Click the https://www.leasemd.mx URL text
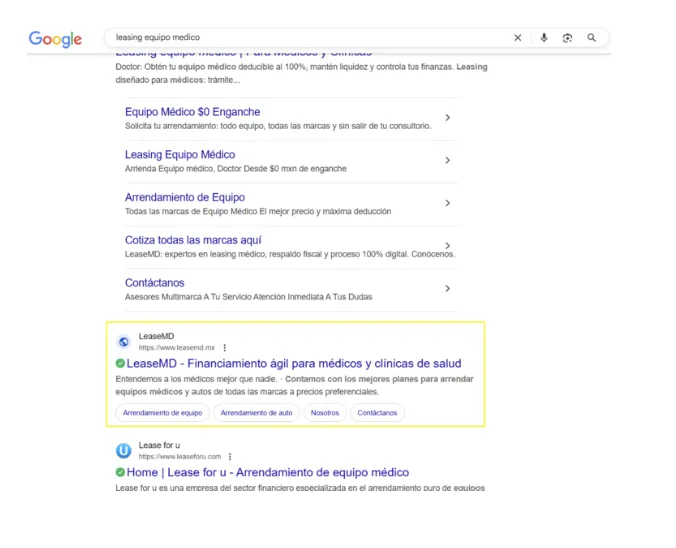Image resolution: width=676 pixels, height=548 pixels. tap(176, 348)
